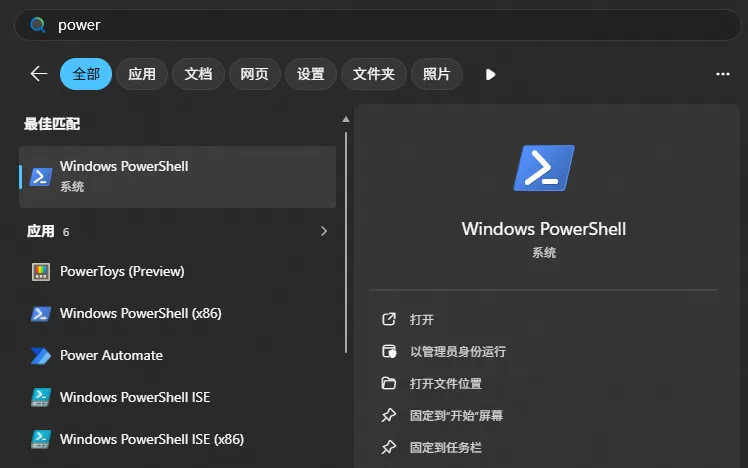Open the Windows PowerShell best match result
Image resolution: width=748 pixels, height=468 pixels.
click(x=177, y=177)
